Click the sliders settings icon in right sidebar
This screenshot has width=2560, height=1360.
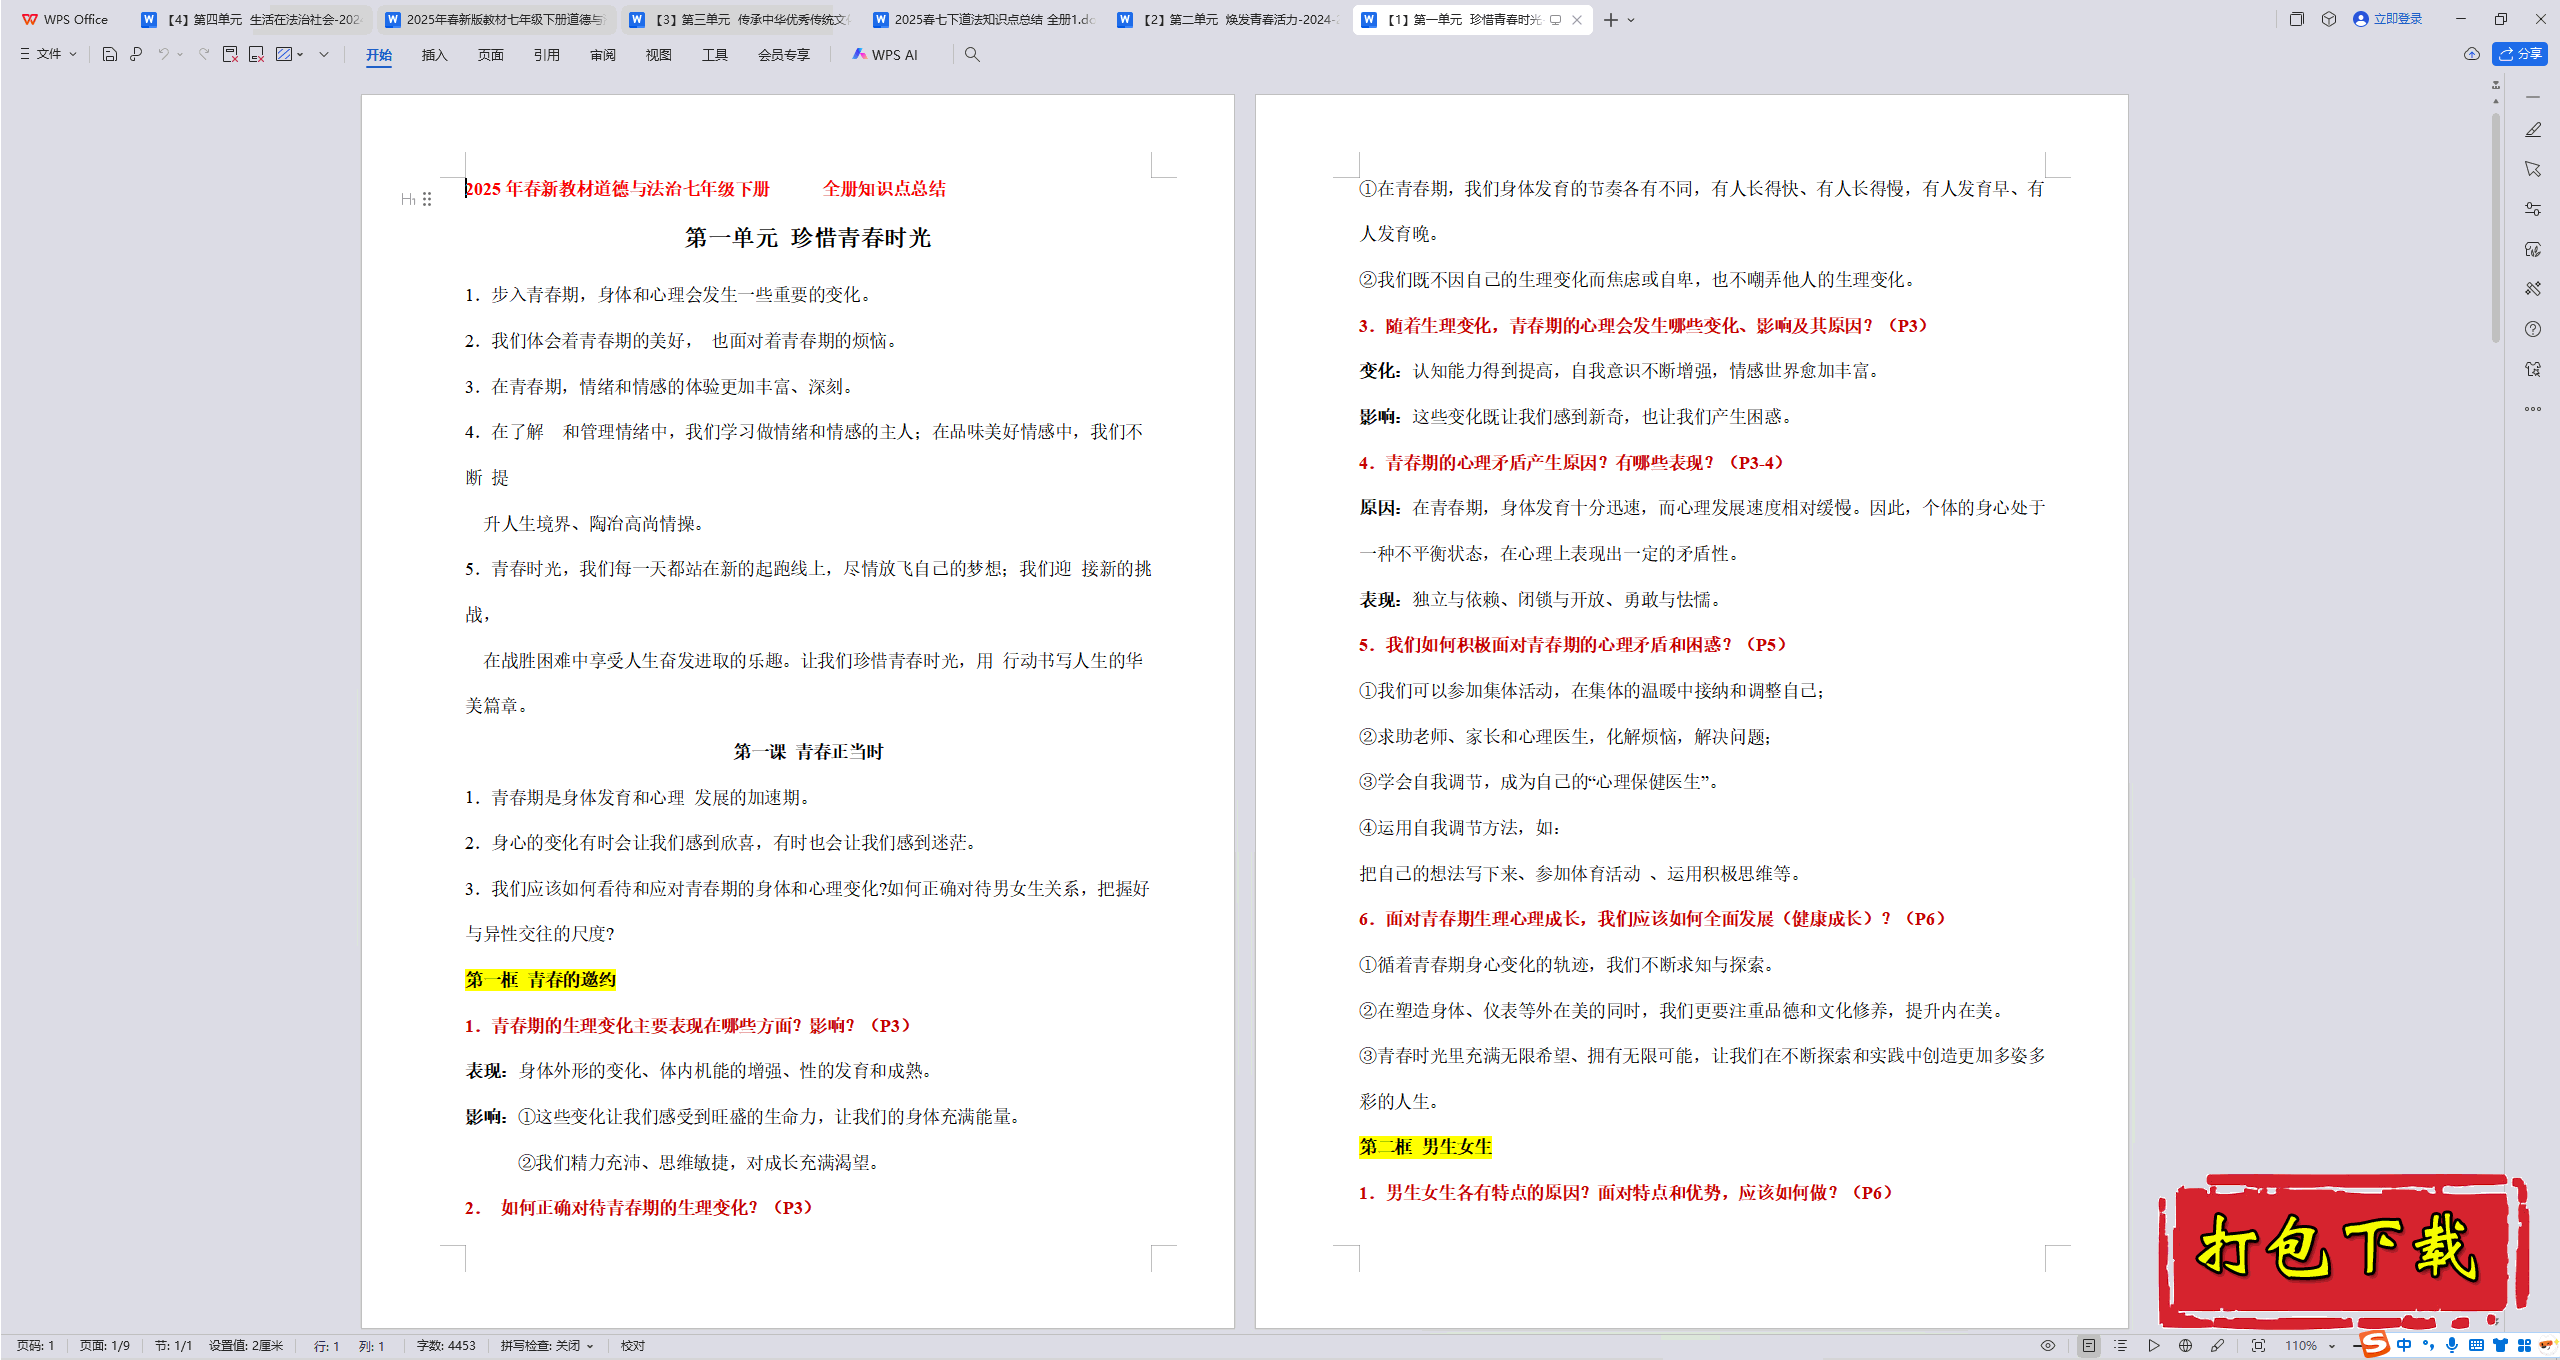(2533, 209)
